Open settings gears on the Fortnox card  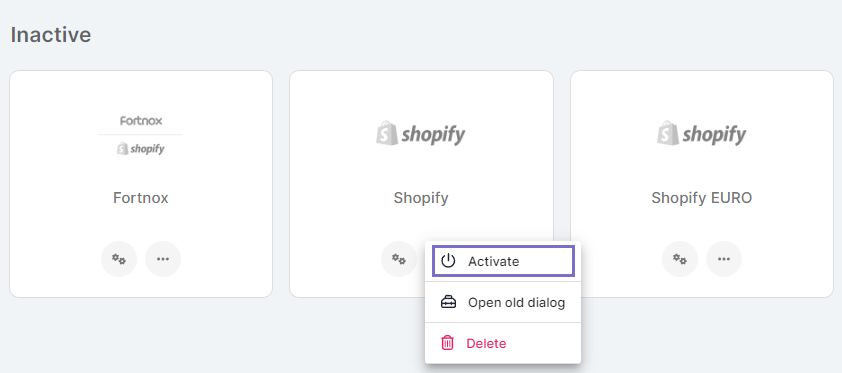(119, 259)
